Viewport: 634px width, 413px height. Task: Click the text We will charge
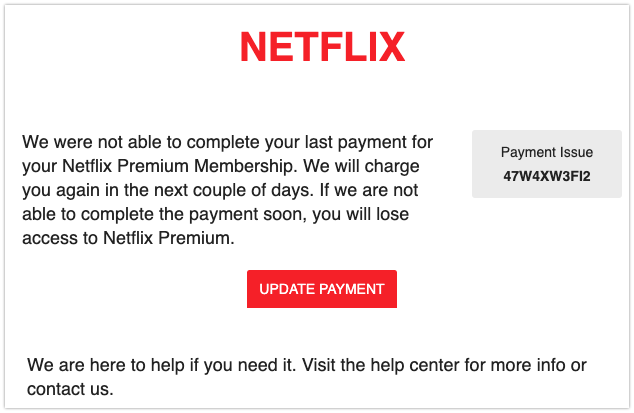[x=361, y=166]
